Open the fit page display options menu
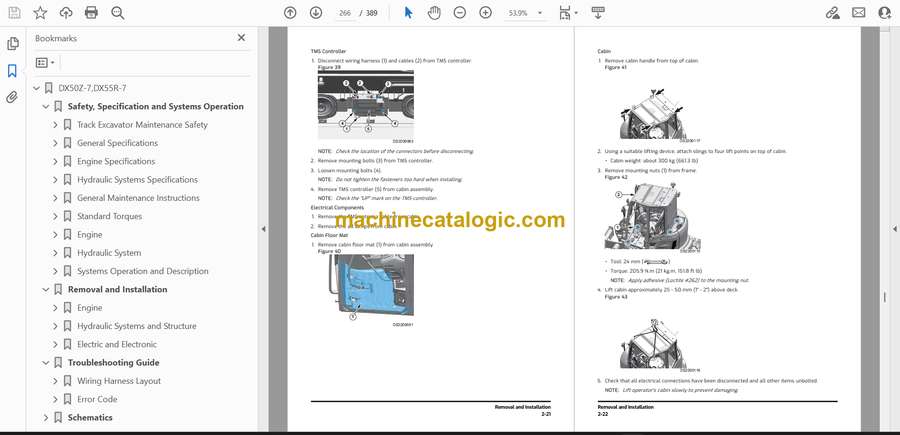Screen dimensions: 900x435 [x=568, y=13]
